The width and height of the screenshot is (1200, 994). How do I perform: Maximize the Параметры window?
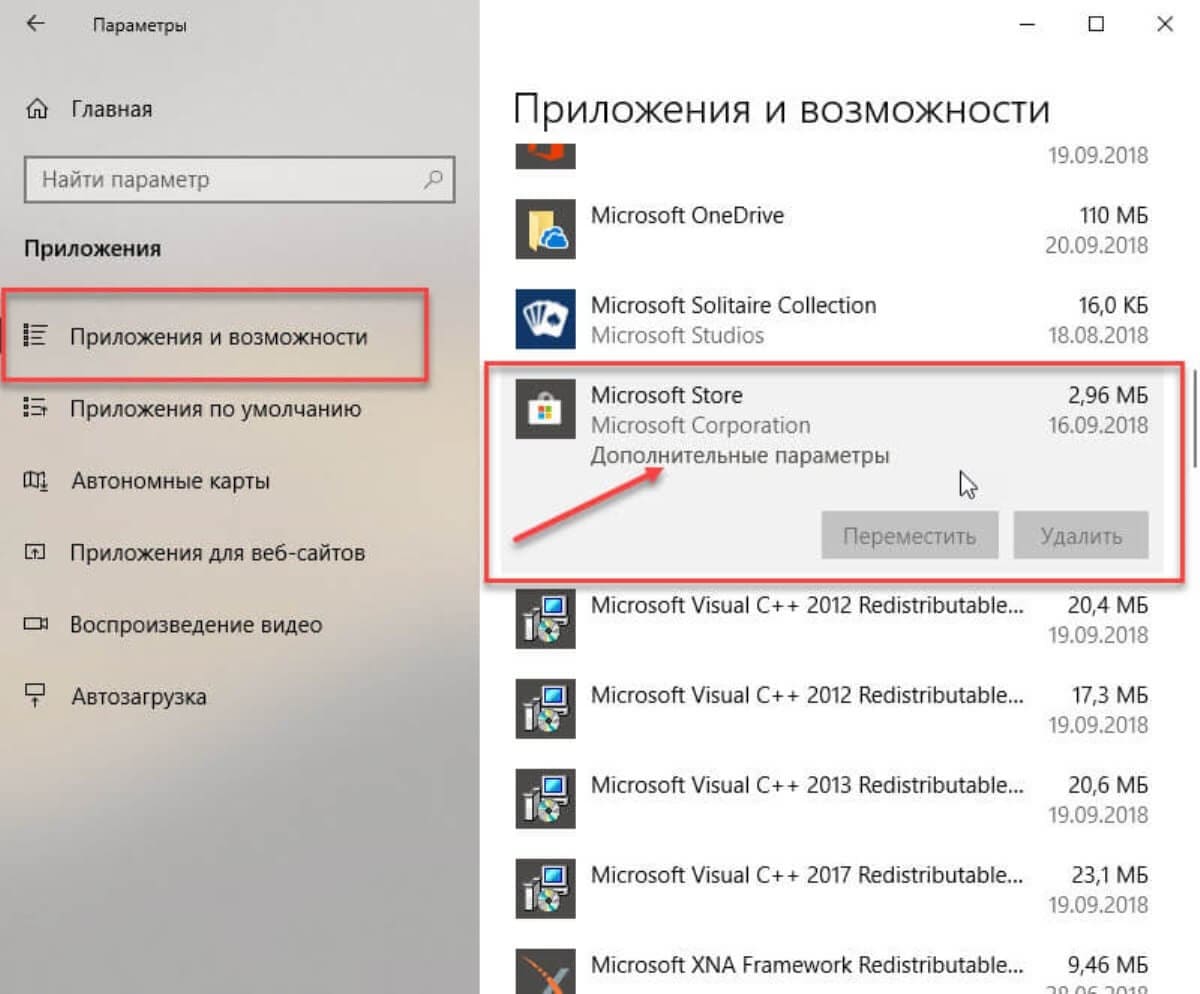[1097, 24]
